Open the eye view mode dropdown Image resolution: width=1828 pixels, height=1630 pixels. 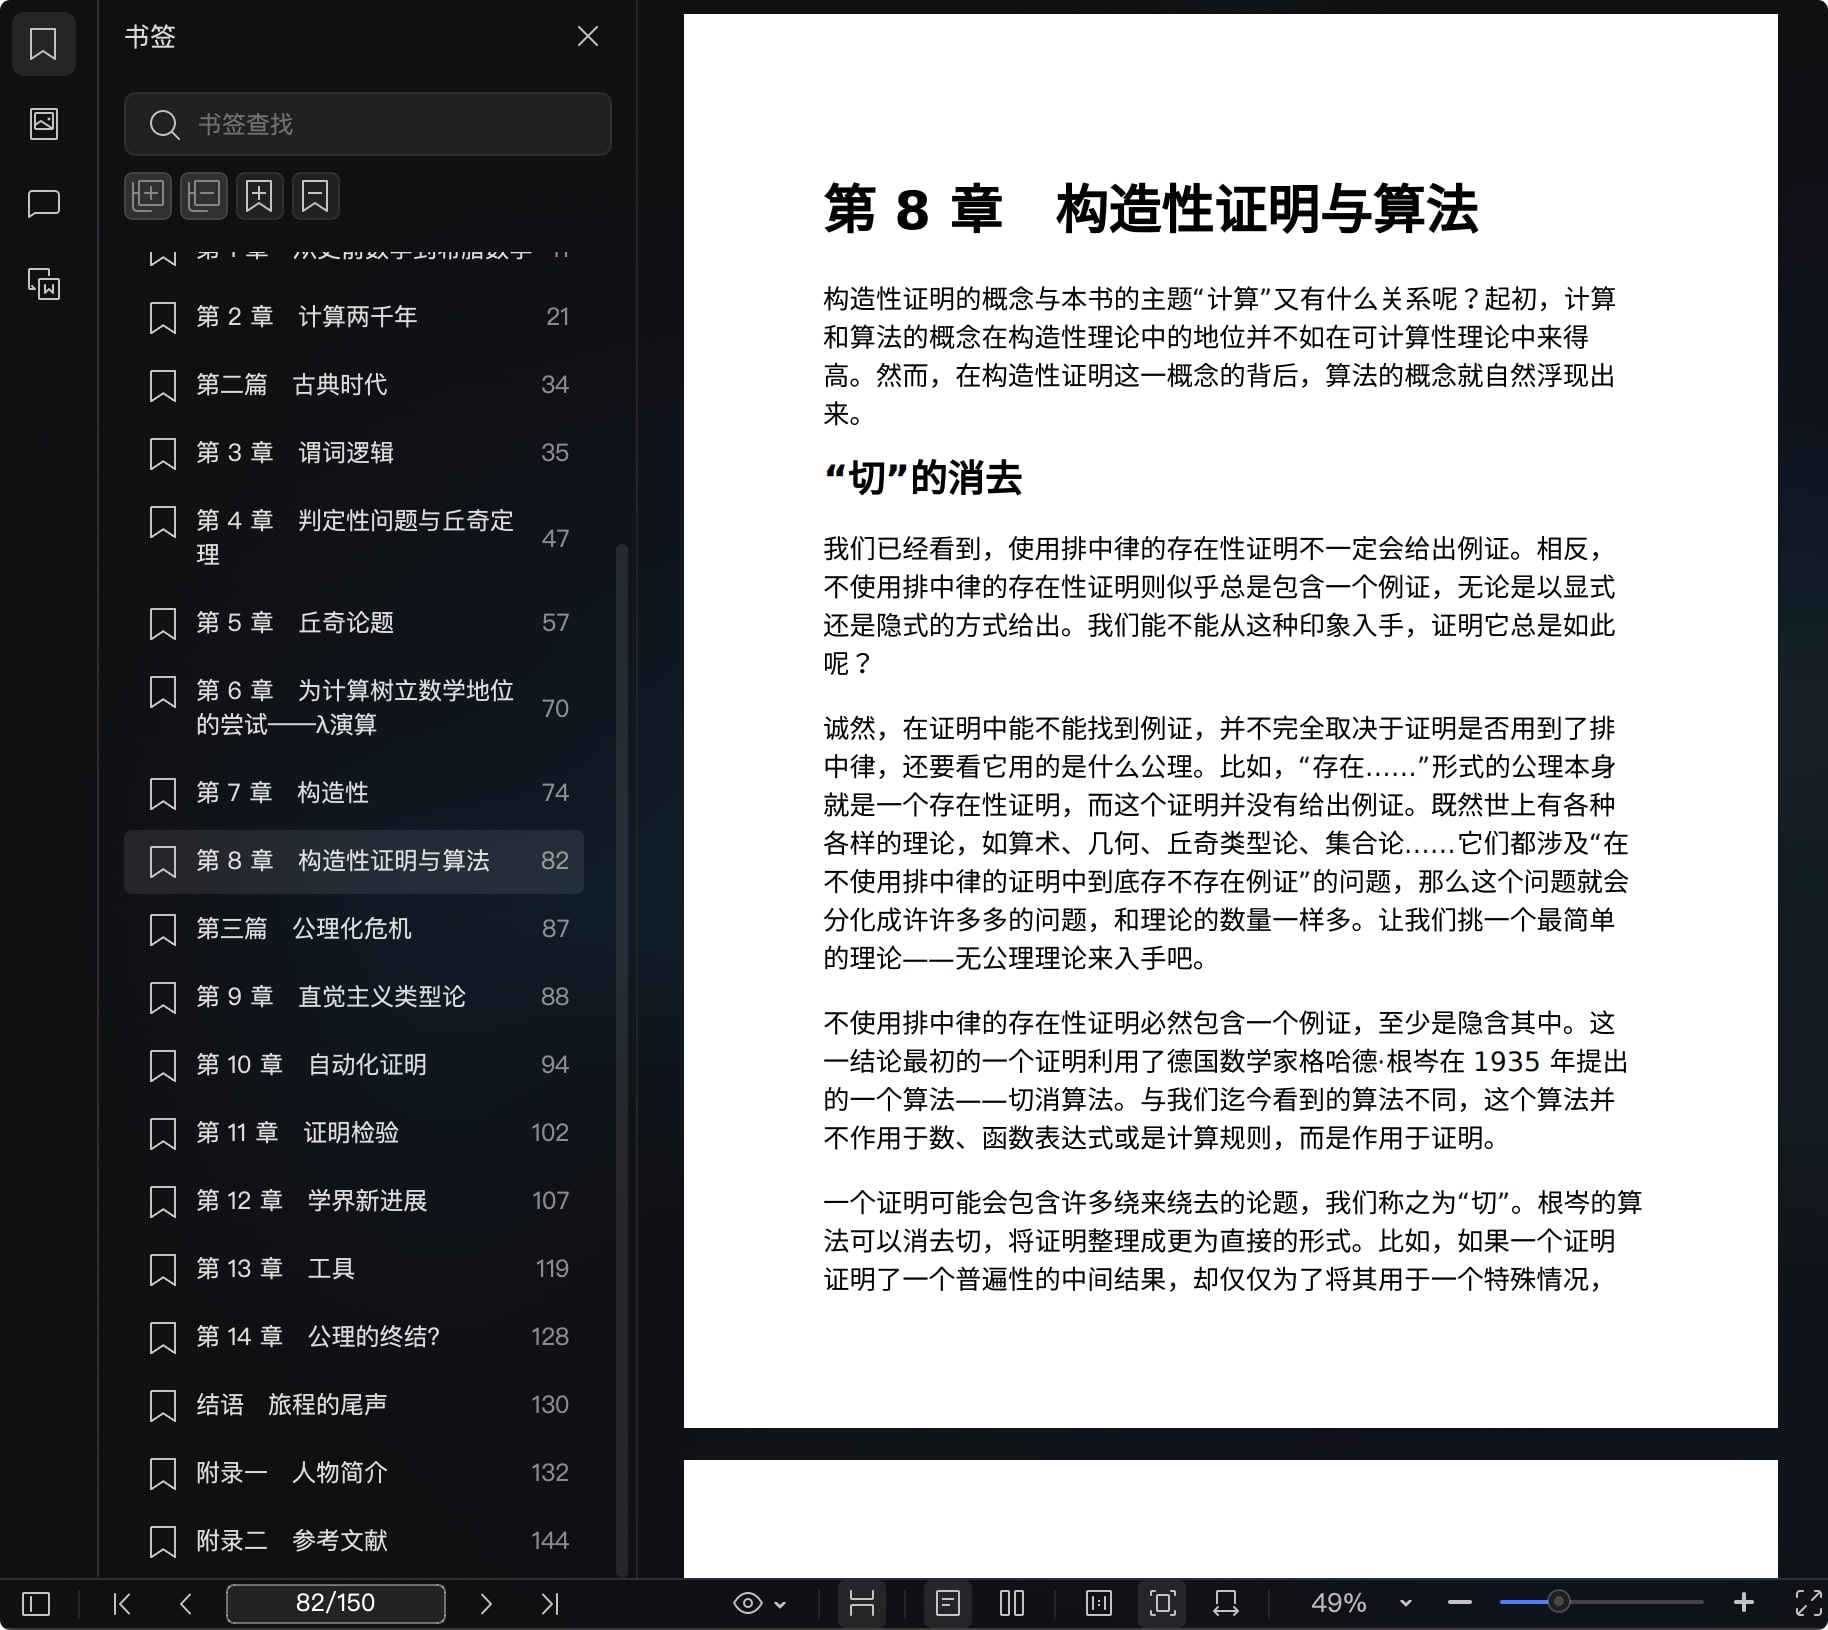[x=760, y=1604]
